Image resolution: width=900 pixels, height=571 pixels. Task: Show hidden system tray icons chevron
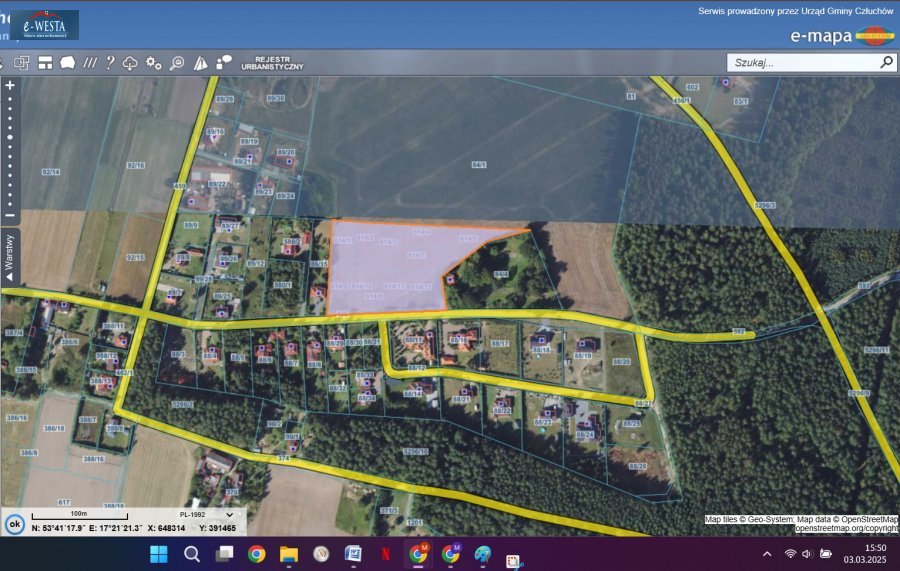coord(767,554)
